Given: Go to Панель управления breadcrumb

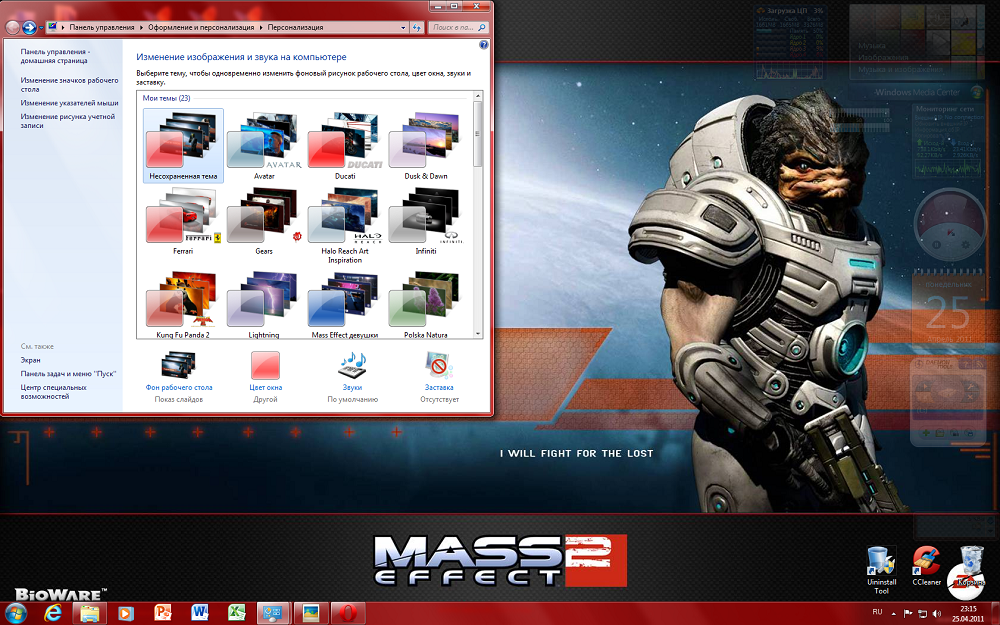Looking at the screenshot, I should [101, 27].
